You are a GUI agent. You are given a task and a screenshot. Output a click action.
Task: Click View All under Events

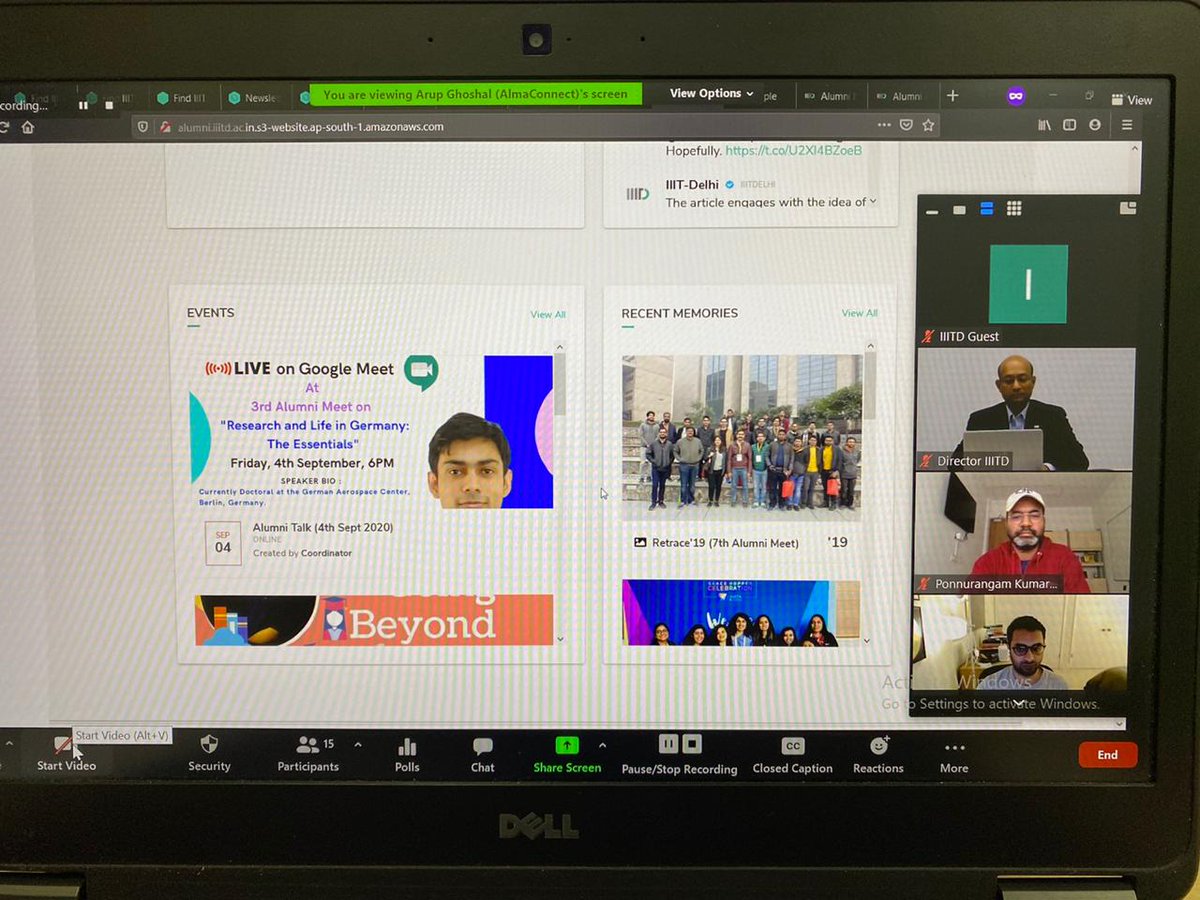coord(548,315)
